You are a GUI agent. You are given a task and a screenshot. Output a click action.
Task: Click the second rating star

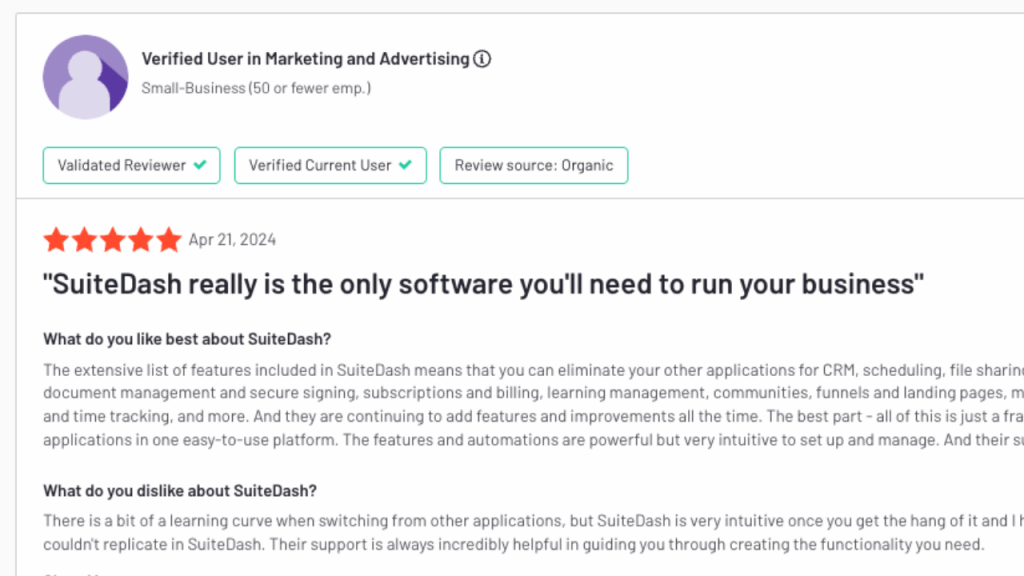84,240
